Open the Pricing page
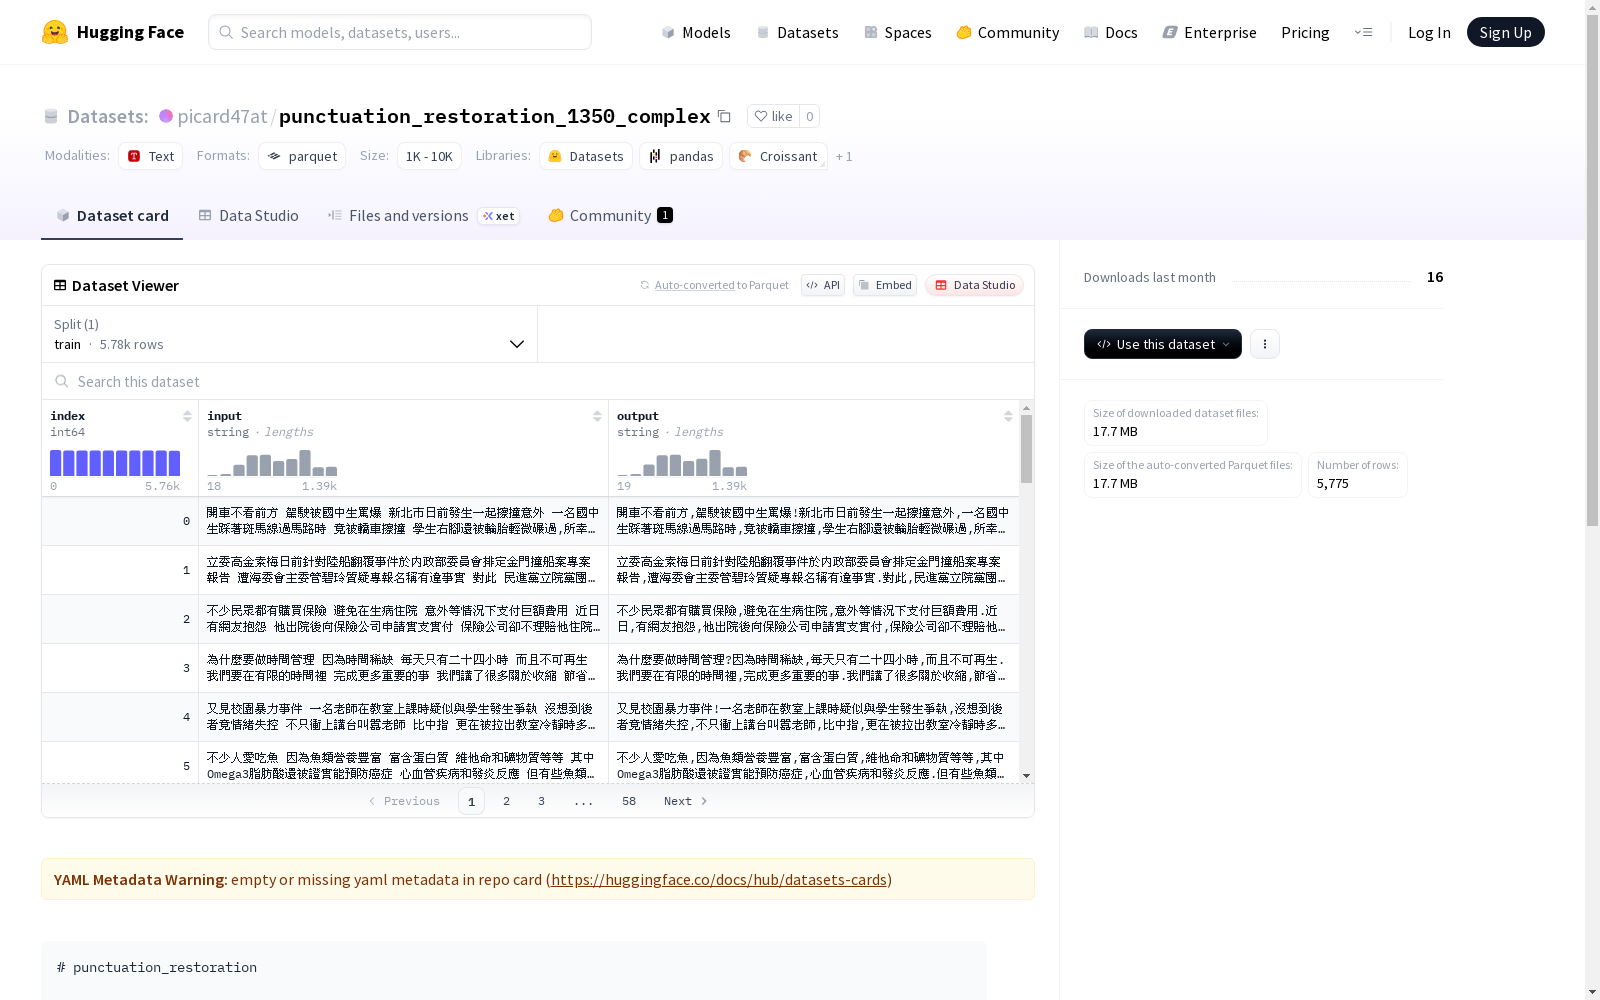The width and height of the screenshot is (1600, 1000). (x=1305, y=32)
